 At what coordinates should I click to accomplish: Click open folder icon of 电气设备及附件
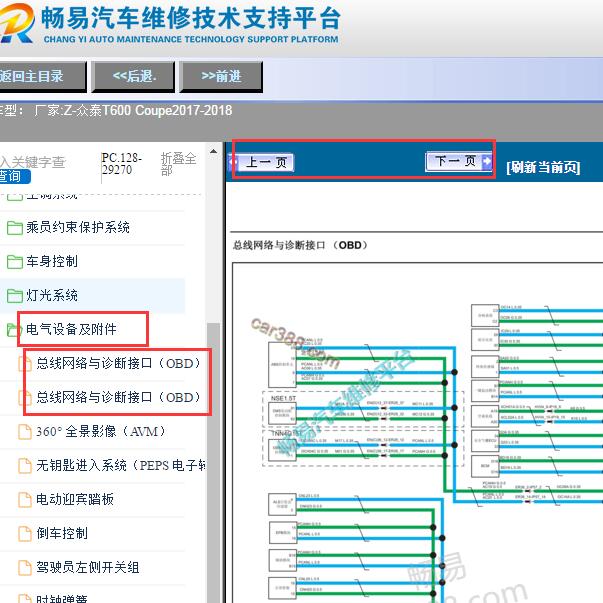[x=13, y=330]
